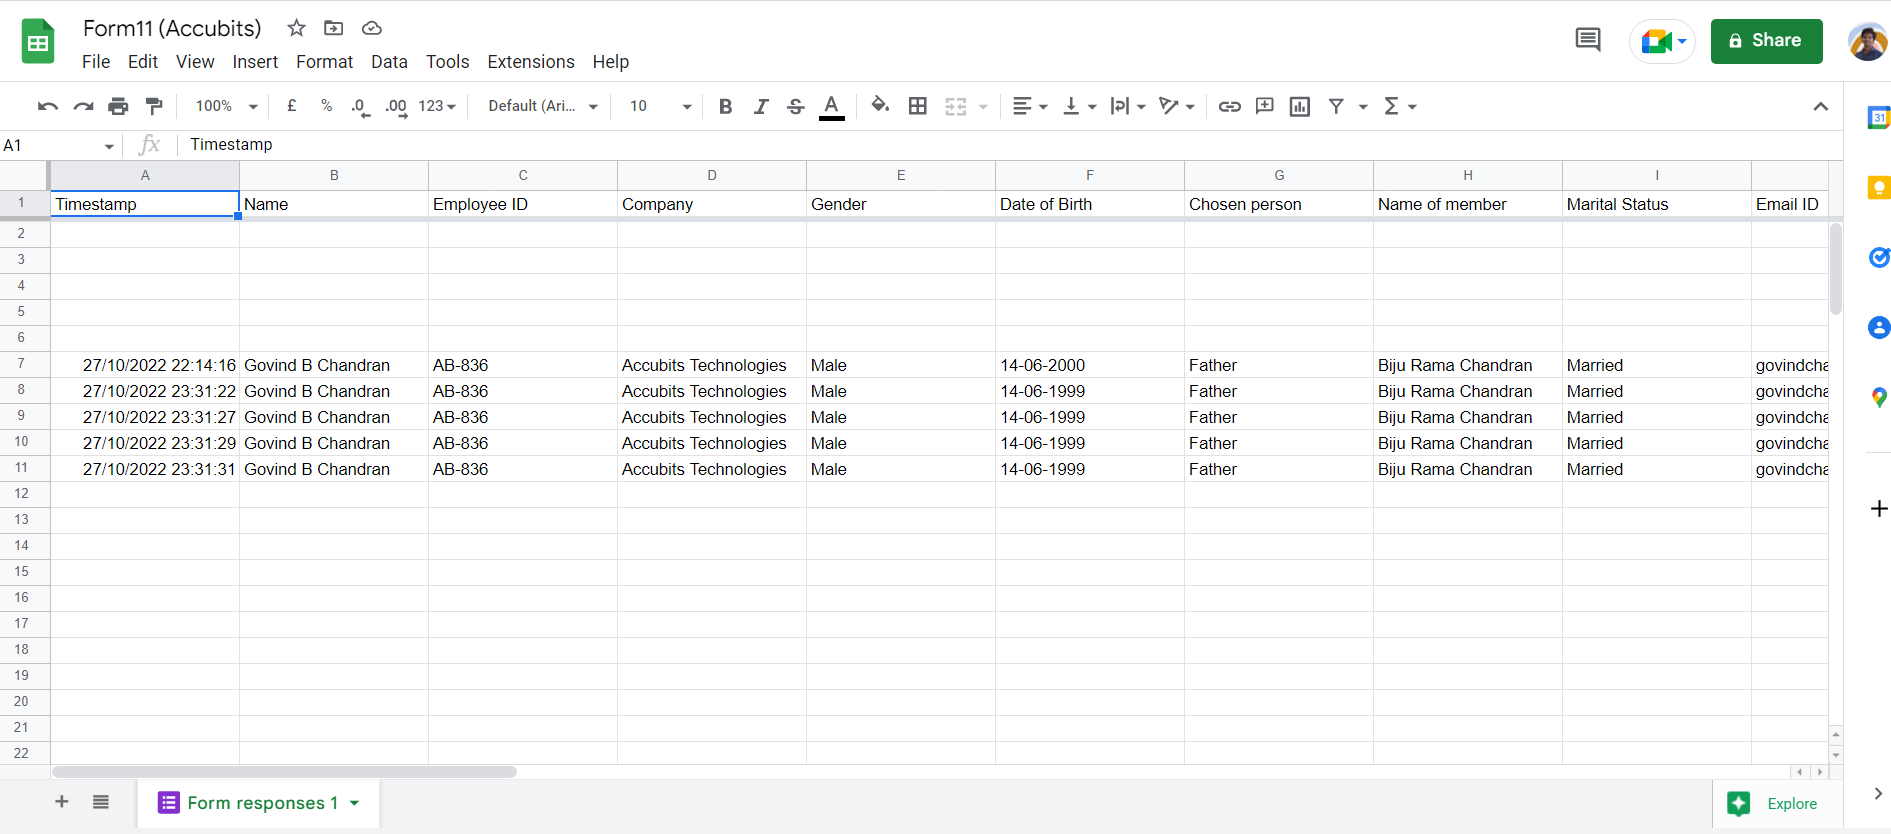The width and height of the screenshot is (1891, 834).
Task: Click the Undo icon
Action: pyautogui.click(x=47, y=106)
